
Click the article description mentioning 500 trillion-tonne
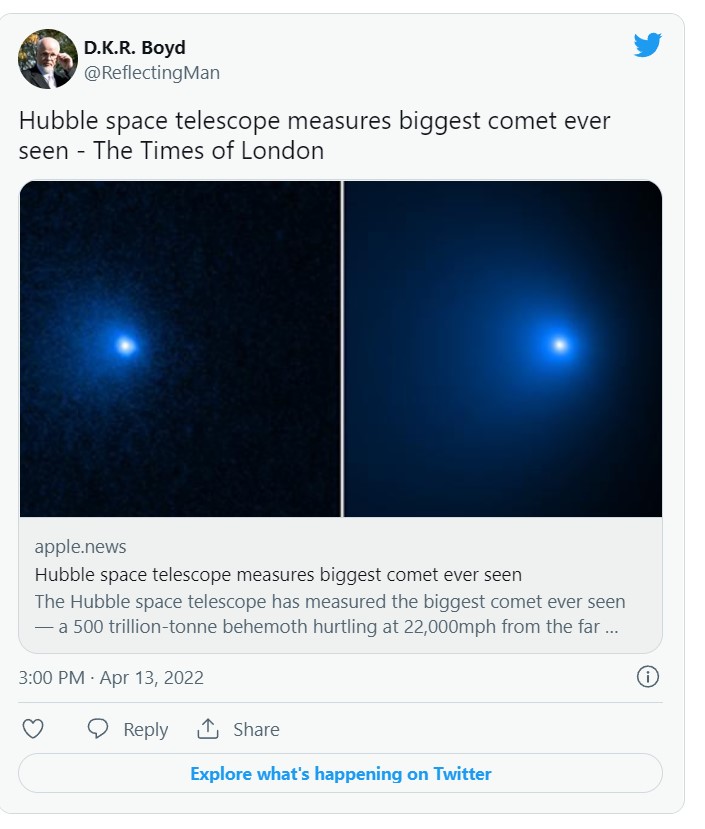(x=330, y=615)
